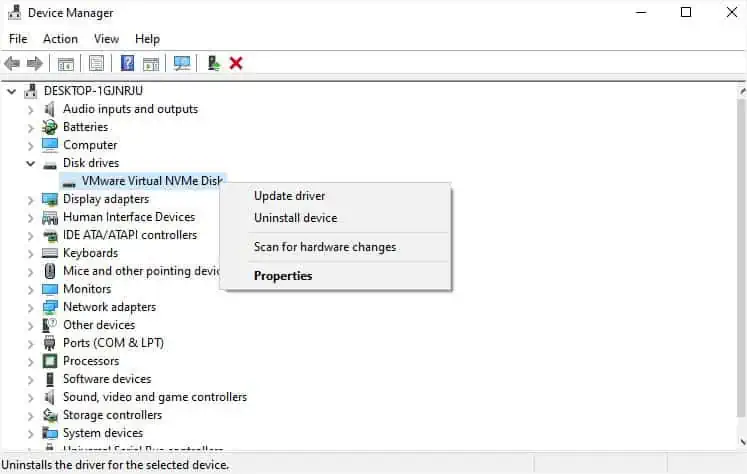Select the Software devices label
The image size is (747, 474).
tap(107, 379)
